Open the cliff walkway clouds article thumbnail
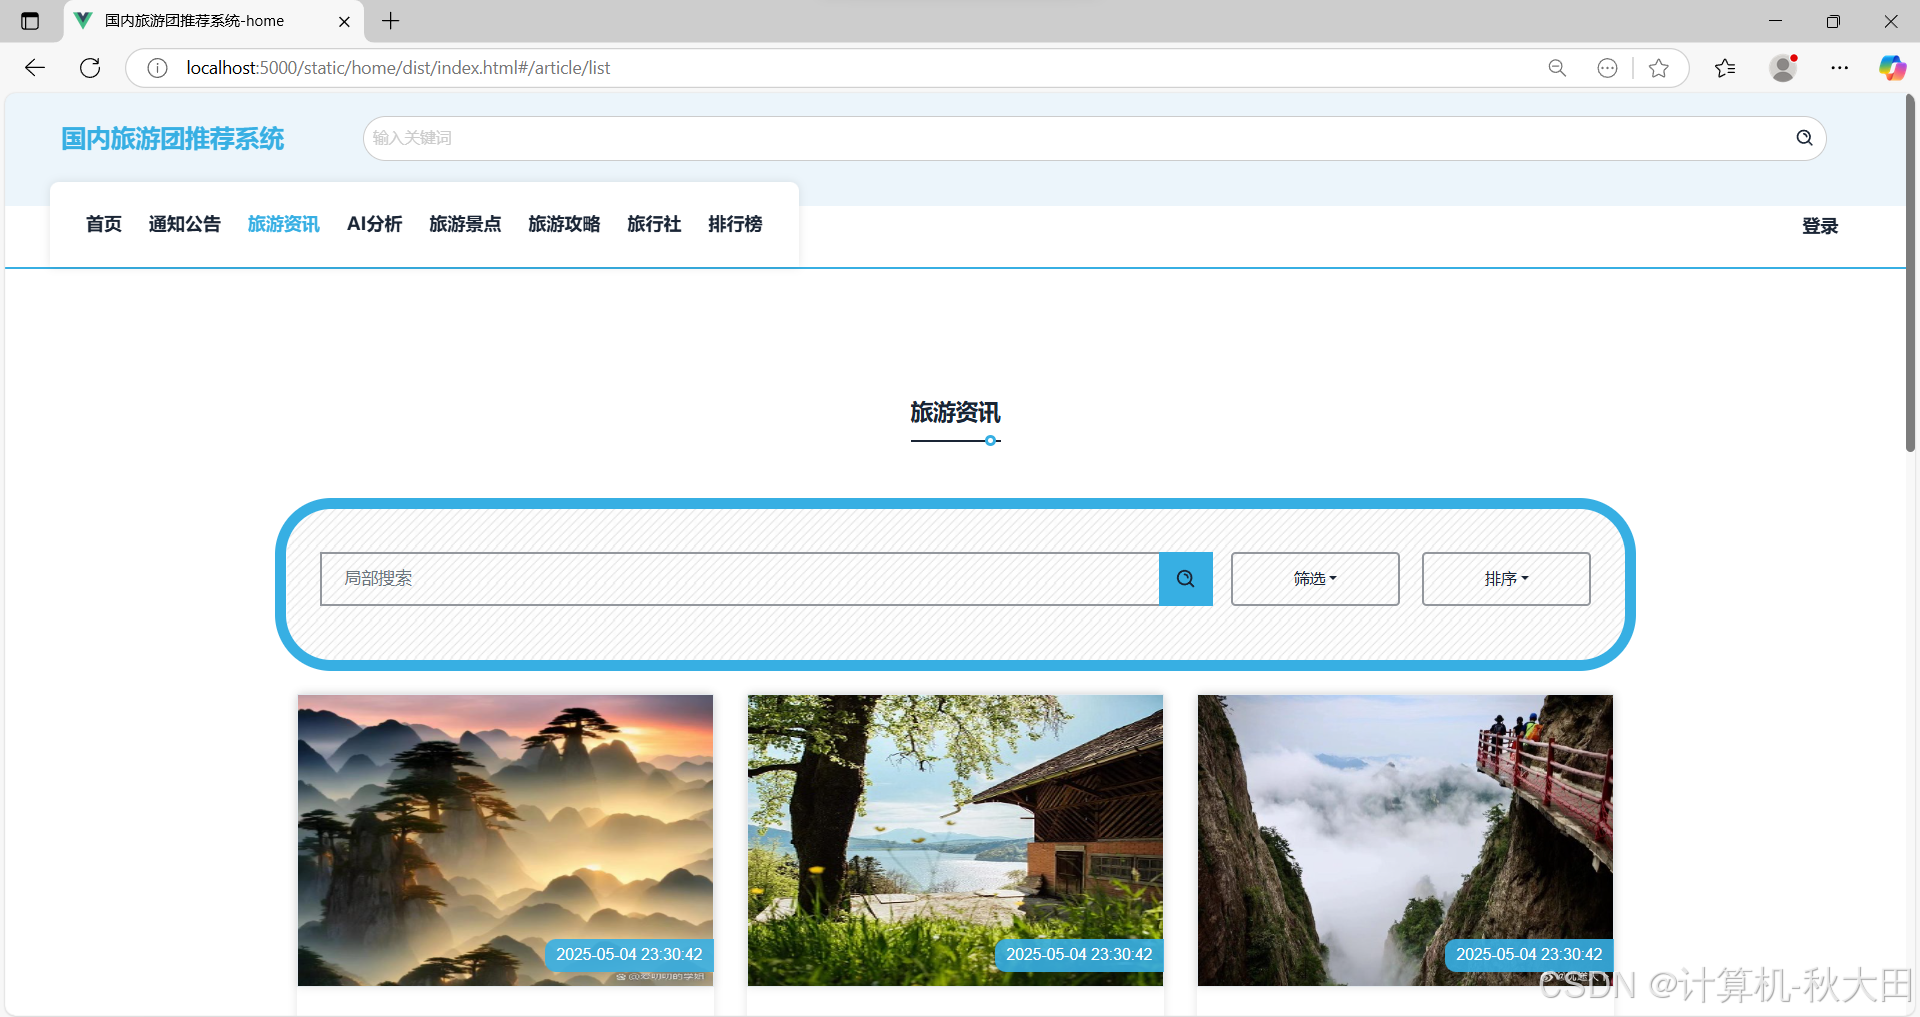Image resolution: width=1920 pixels, height=1017 pixels. (1405, 840)
